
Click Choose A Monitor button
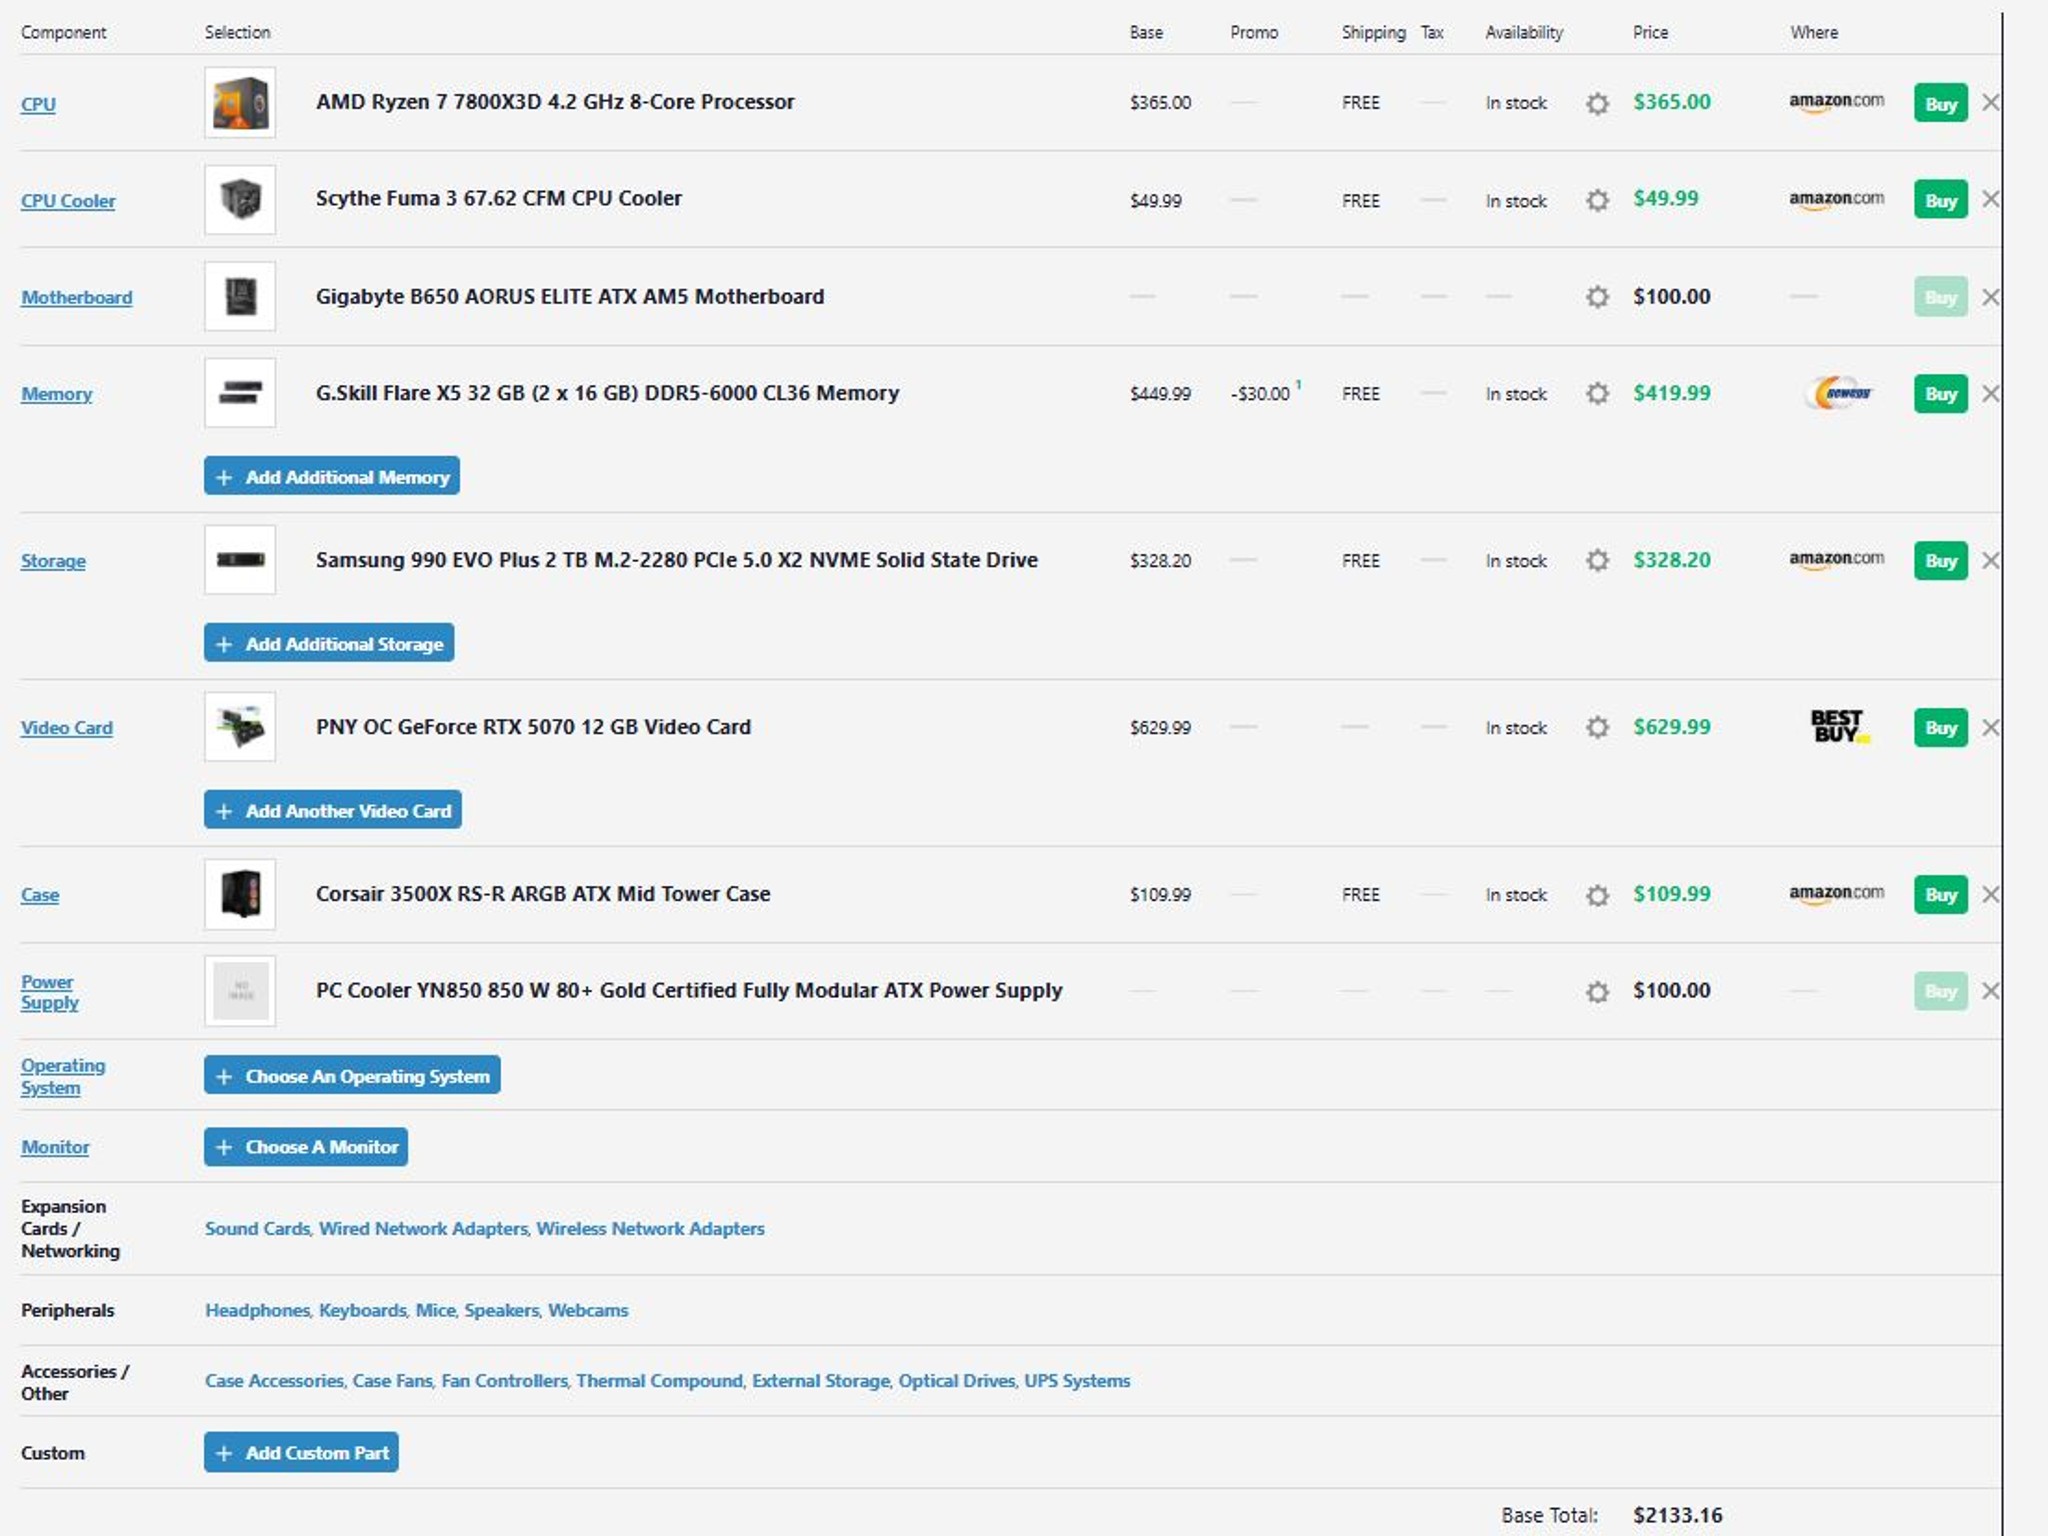click(306, 1147)
